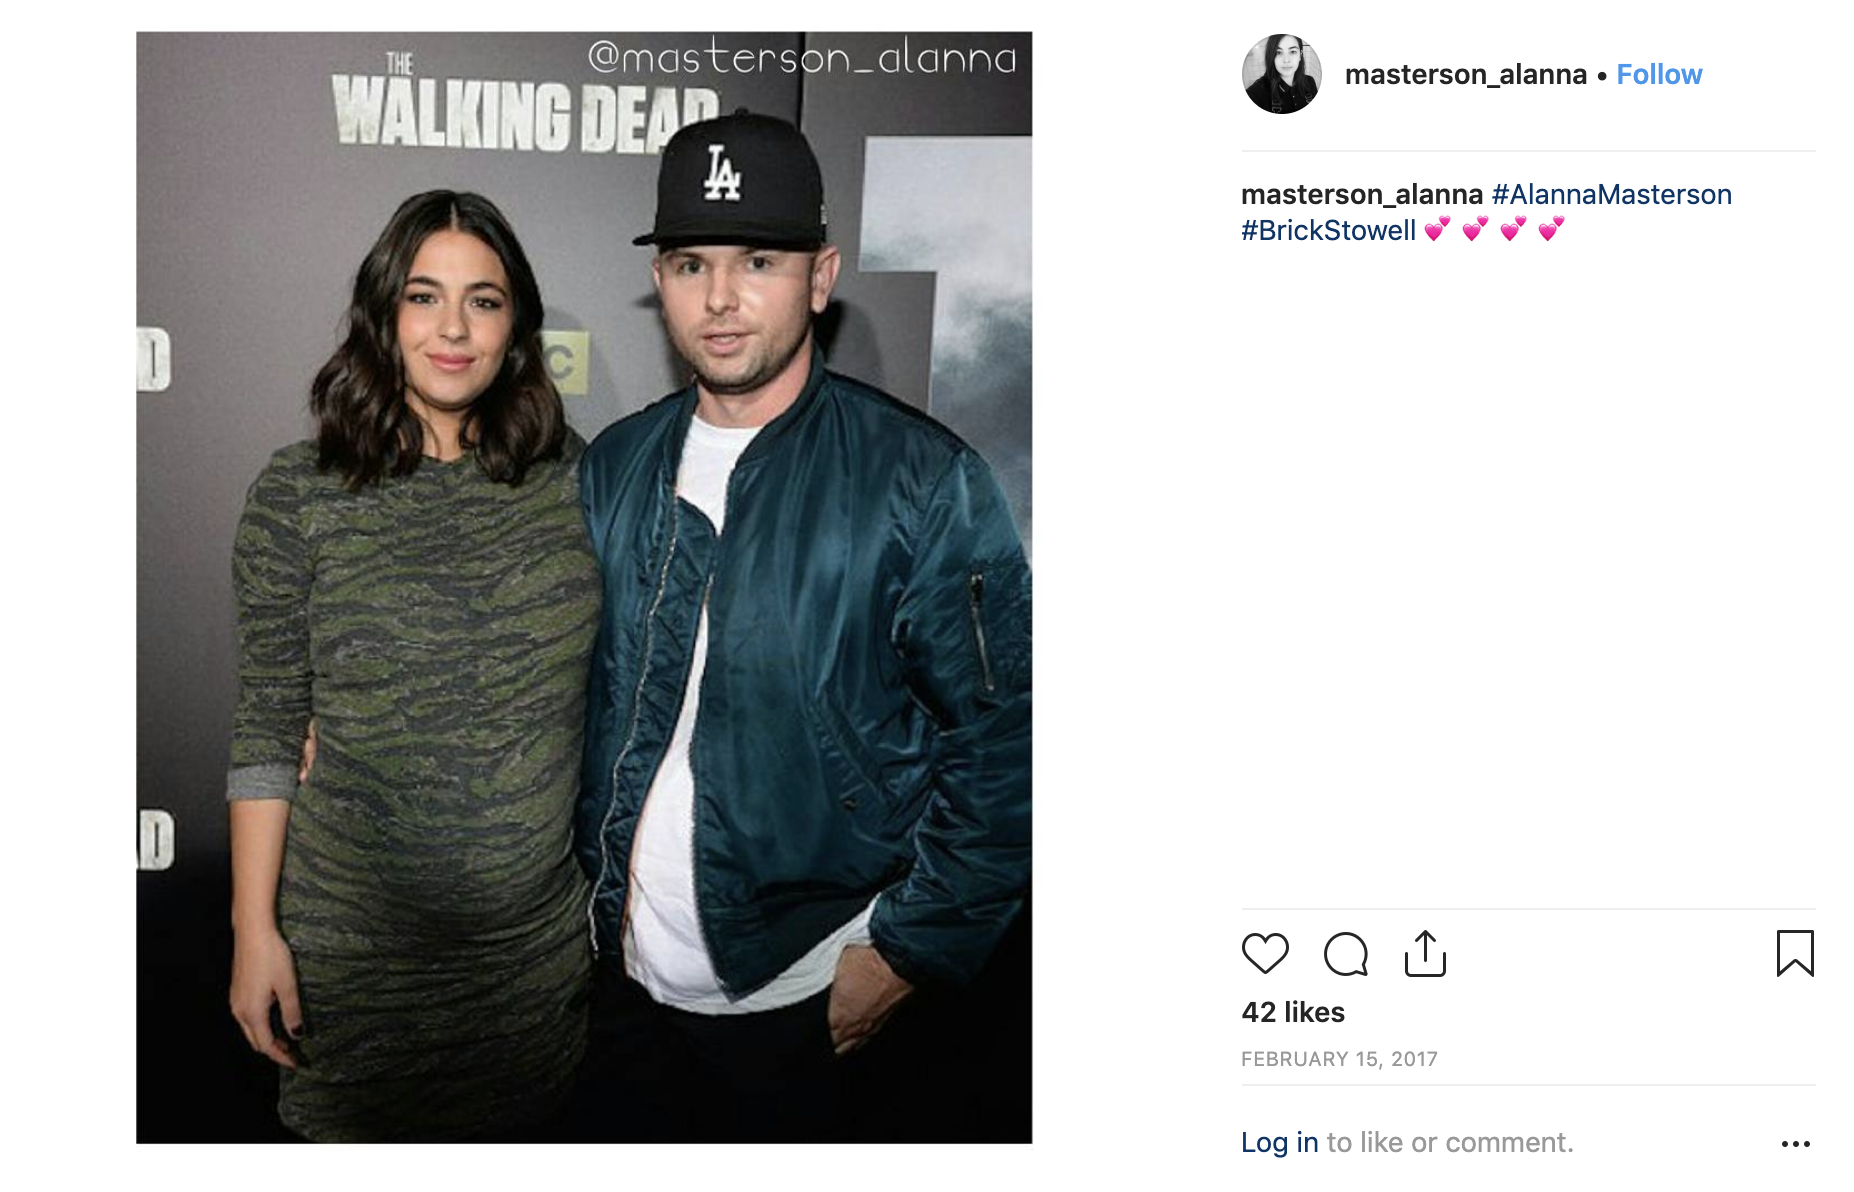Click the "to like or comment" text
The width and height of the screenshot is (1854, 1192).
click(1450, 1142)
